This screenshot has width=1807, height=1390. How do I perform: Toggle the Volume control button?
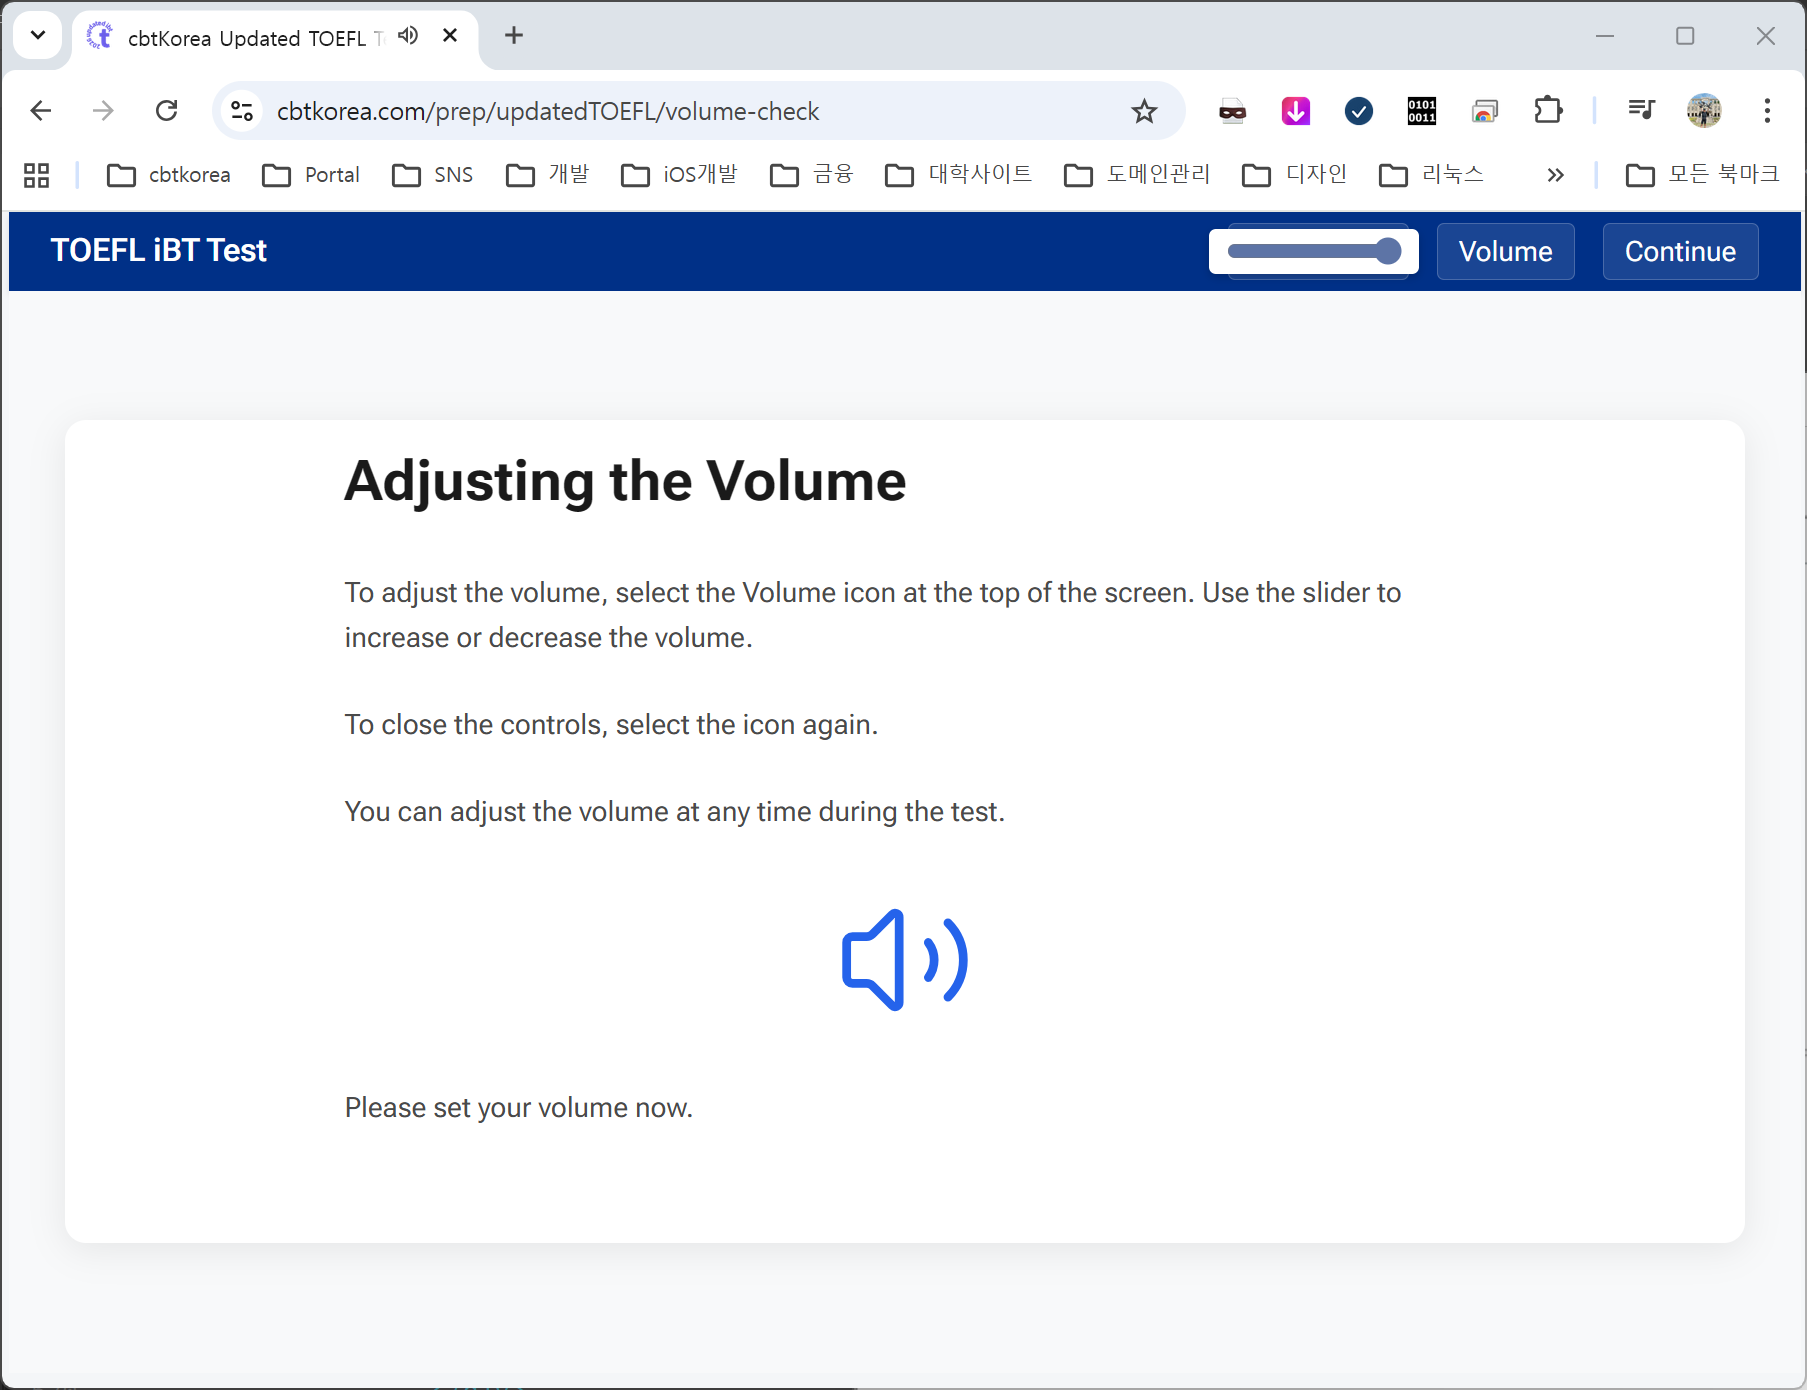pos(1505,251)
